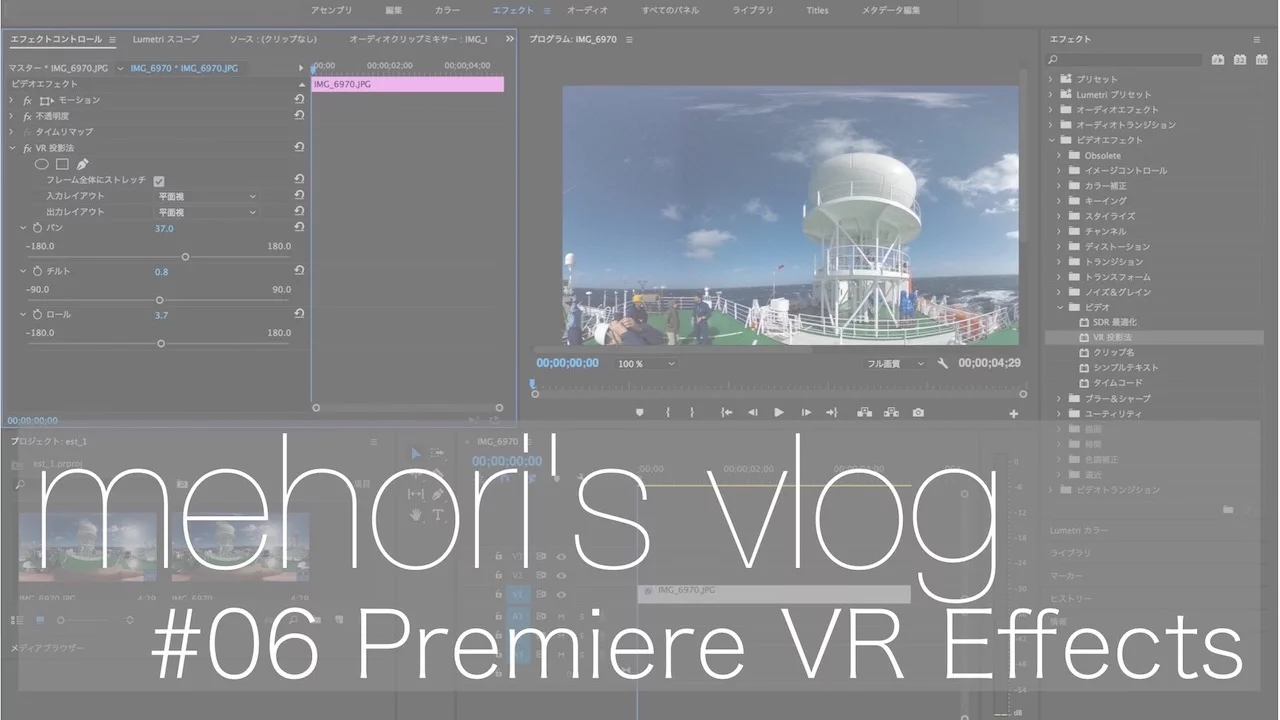Open 入力レイアウト dropdown

pyautogui.click(x=207, y=197)
